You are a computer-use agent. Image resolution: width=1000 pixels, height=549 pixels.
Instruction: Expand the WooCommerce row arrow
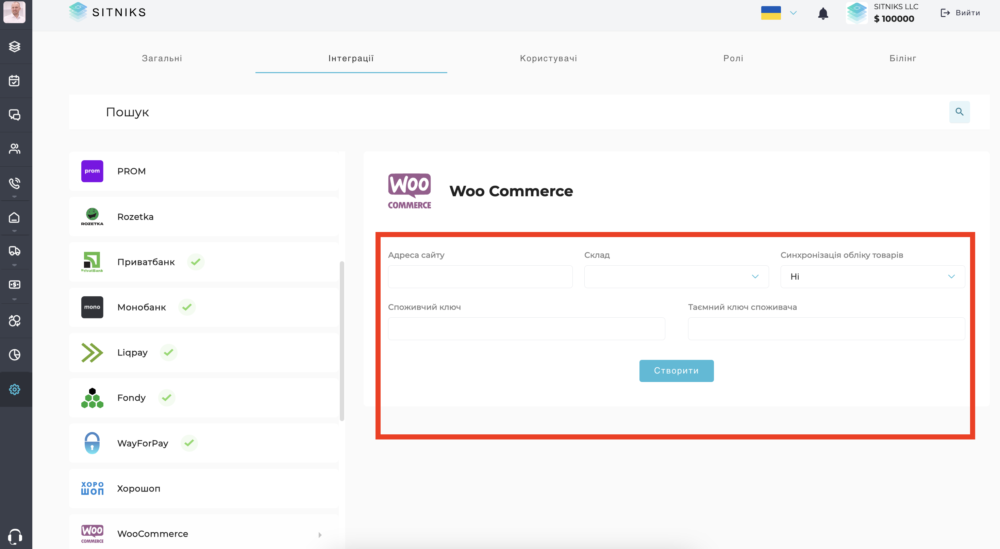coord(320,535)
